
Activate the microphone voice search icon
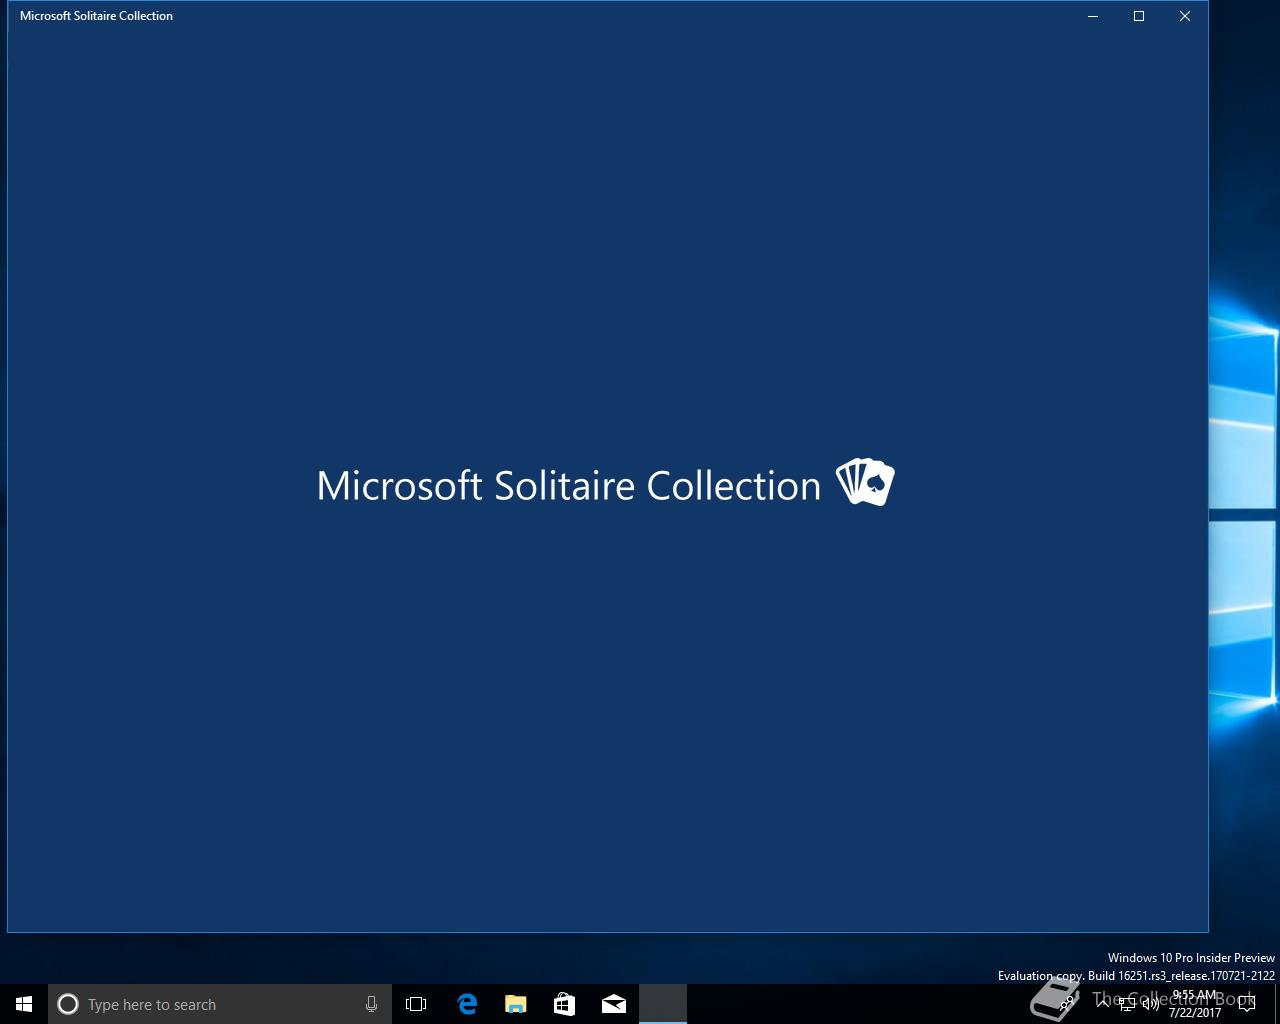(x=371, y=1004)
